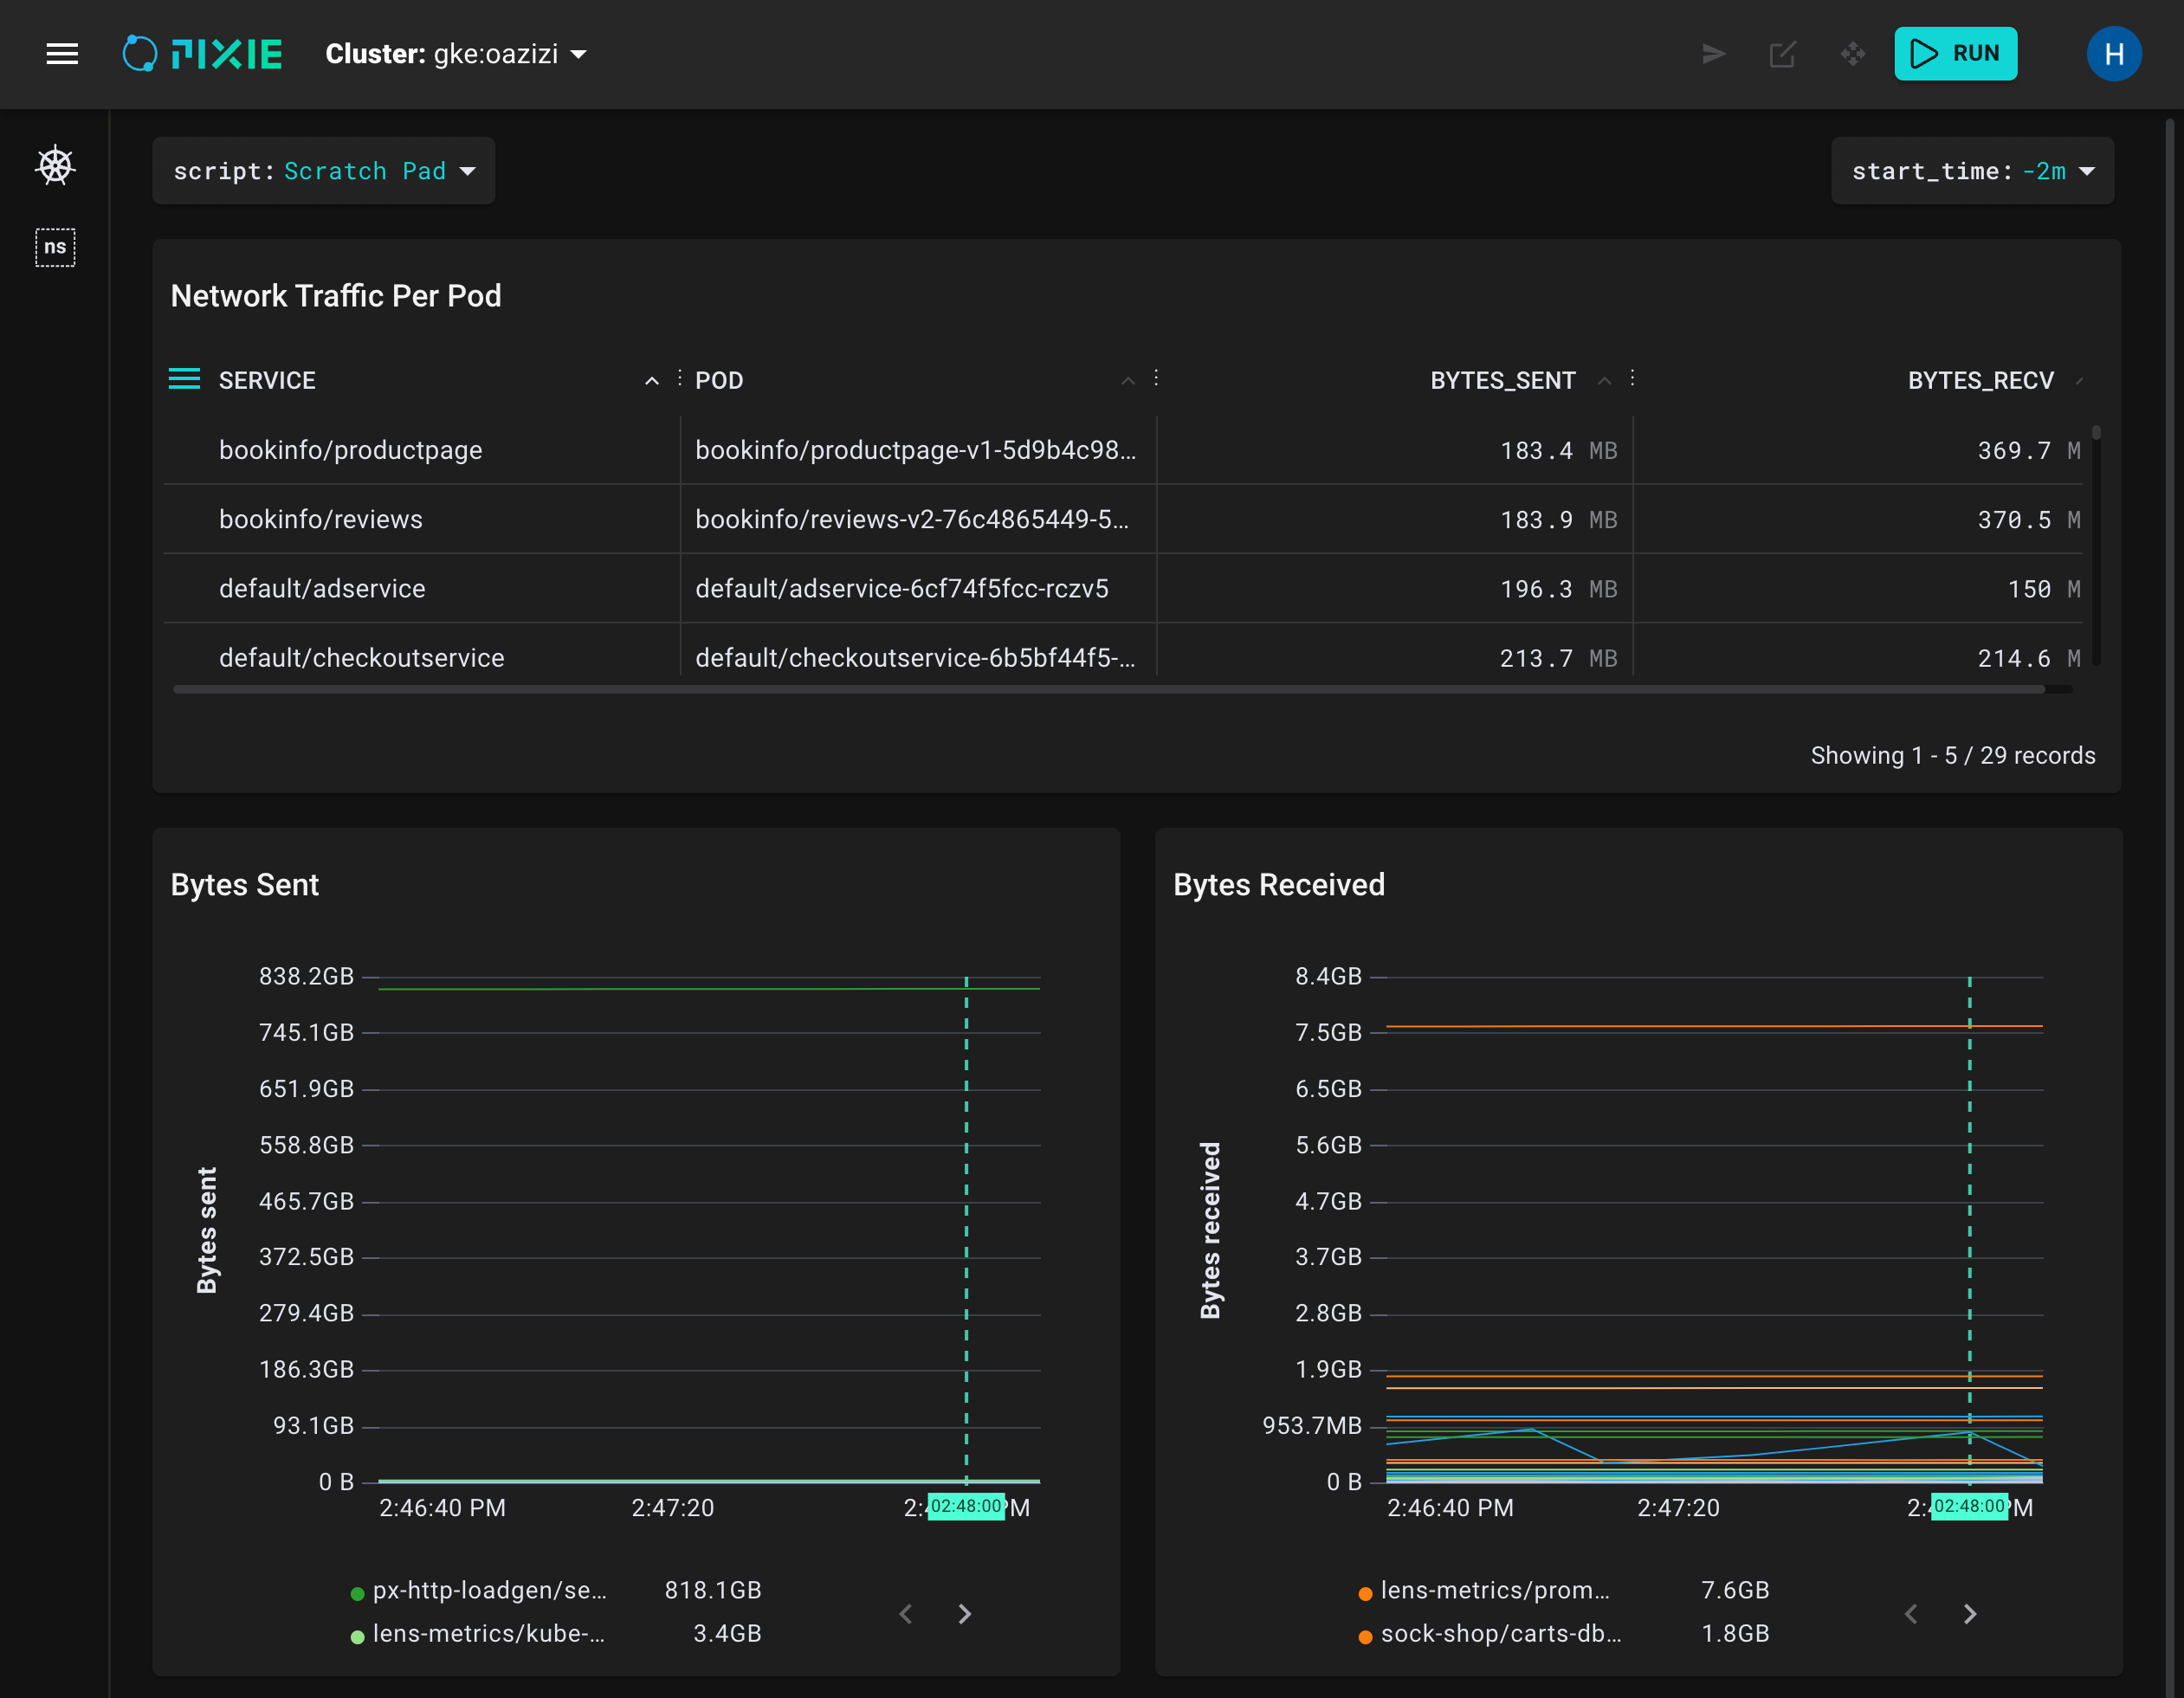Click the bookinfo/productpage service cell
Image resolution: width=2184 pixels, height=1698 pixels.
350,450
